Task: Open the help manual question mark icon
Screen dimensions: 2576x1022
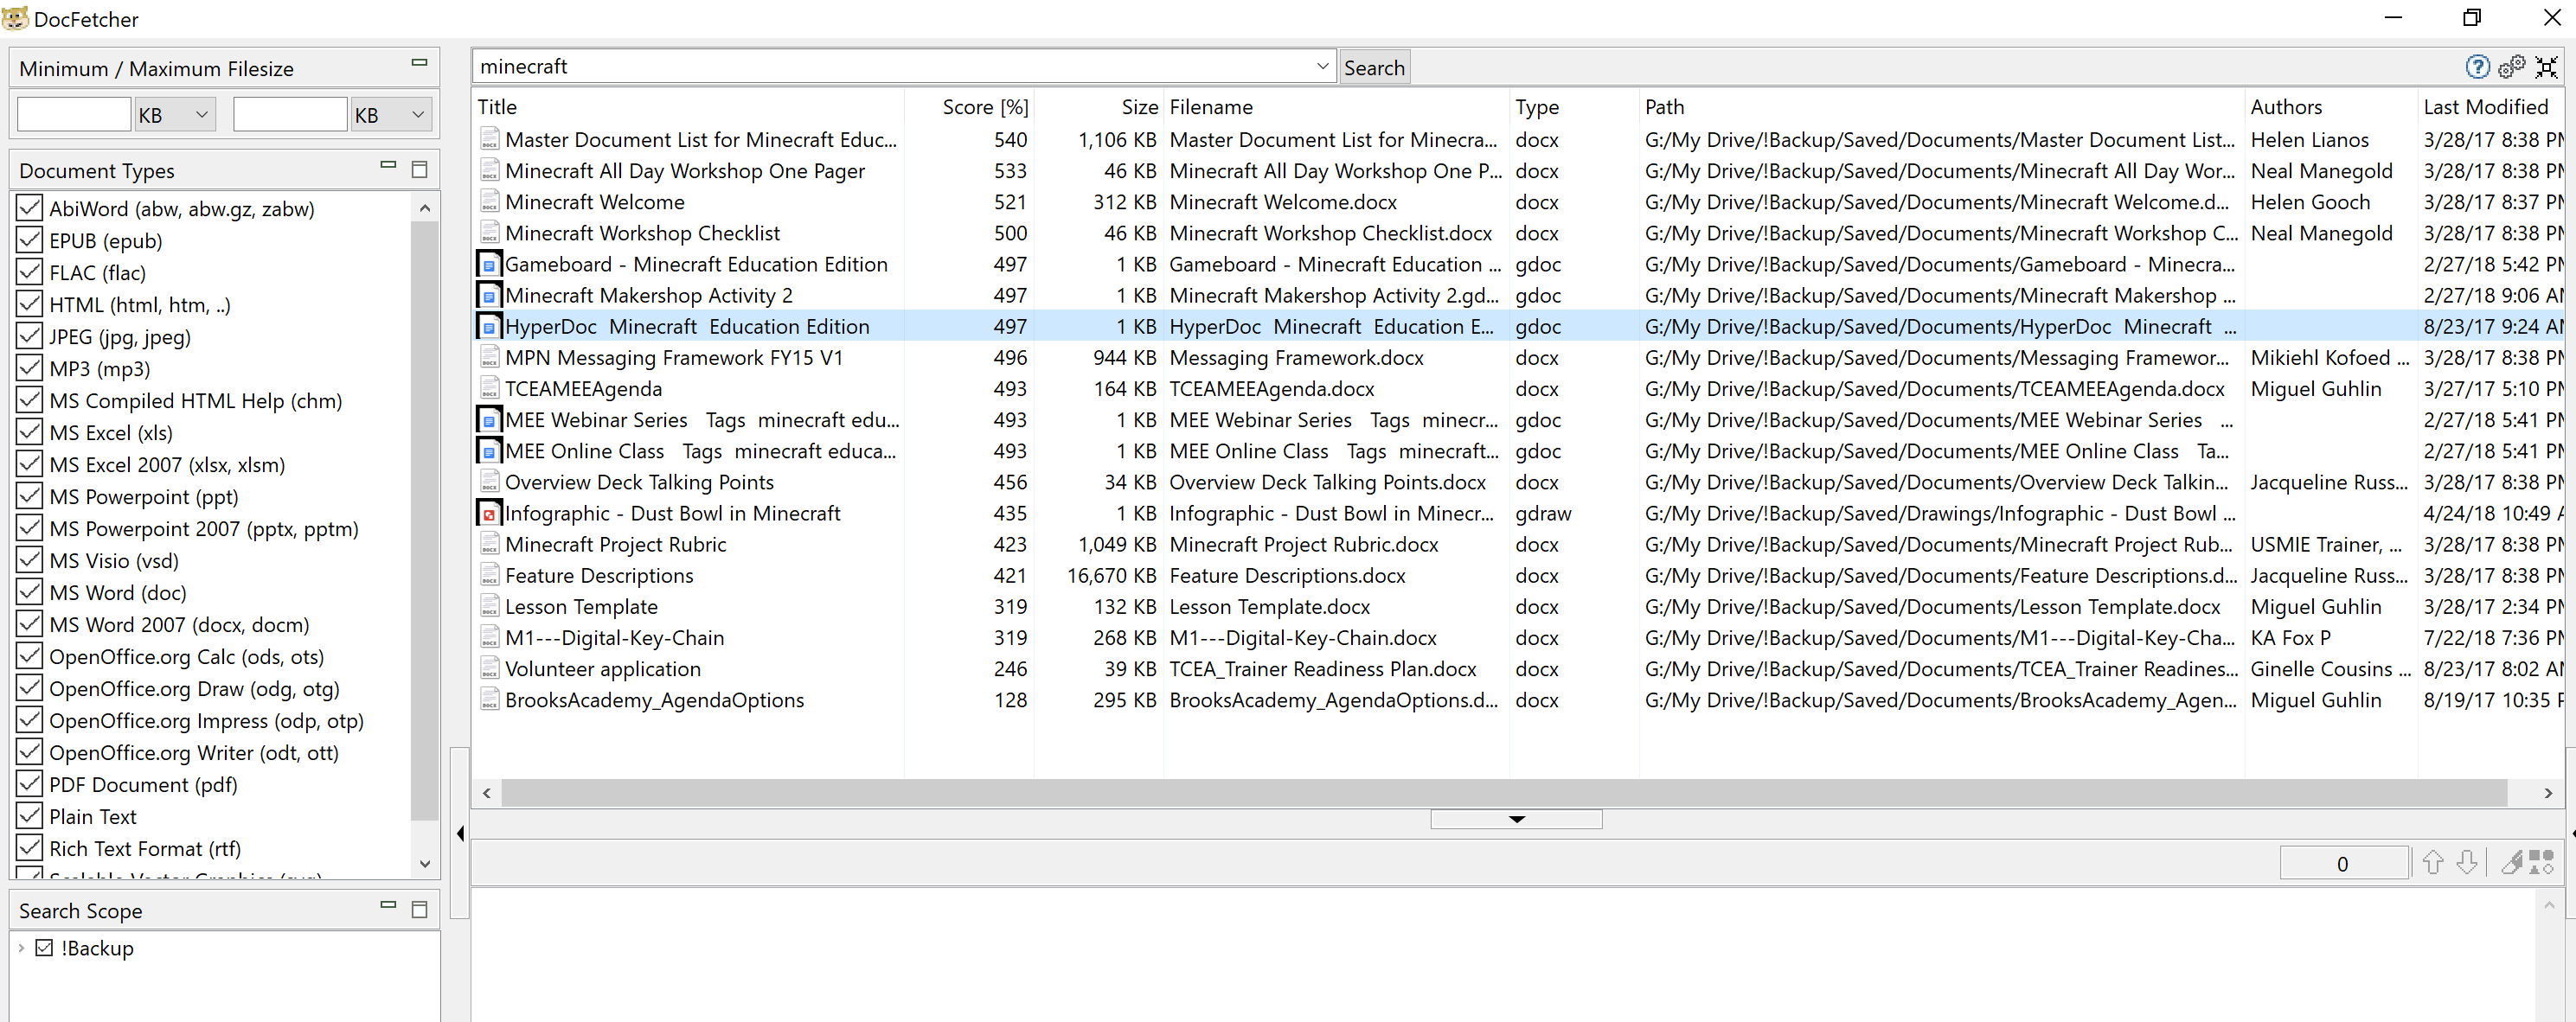Action: click(2477, 67)
